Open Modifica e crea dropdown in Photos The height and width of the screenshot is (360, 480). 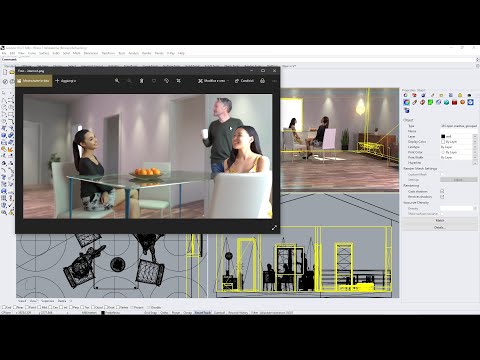point(213,81)
